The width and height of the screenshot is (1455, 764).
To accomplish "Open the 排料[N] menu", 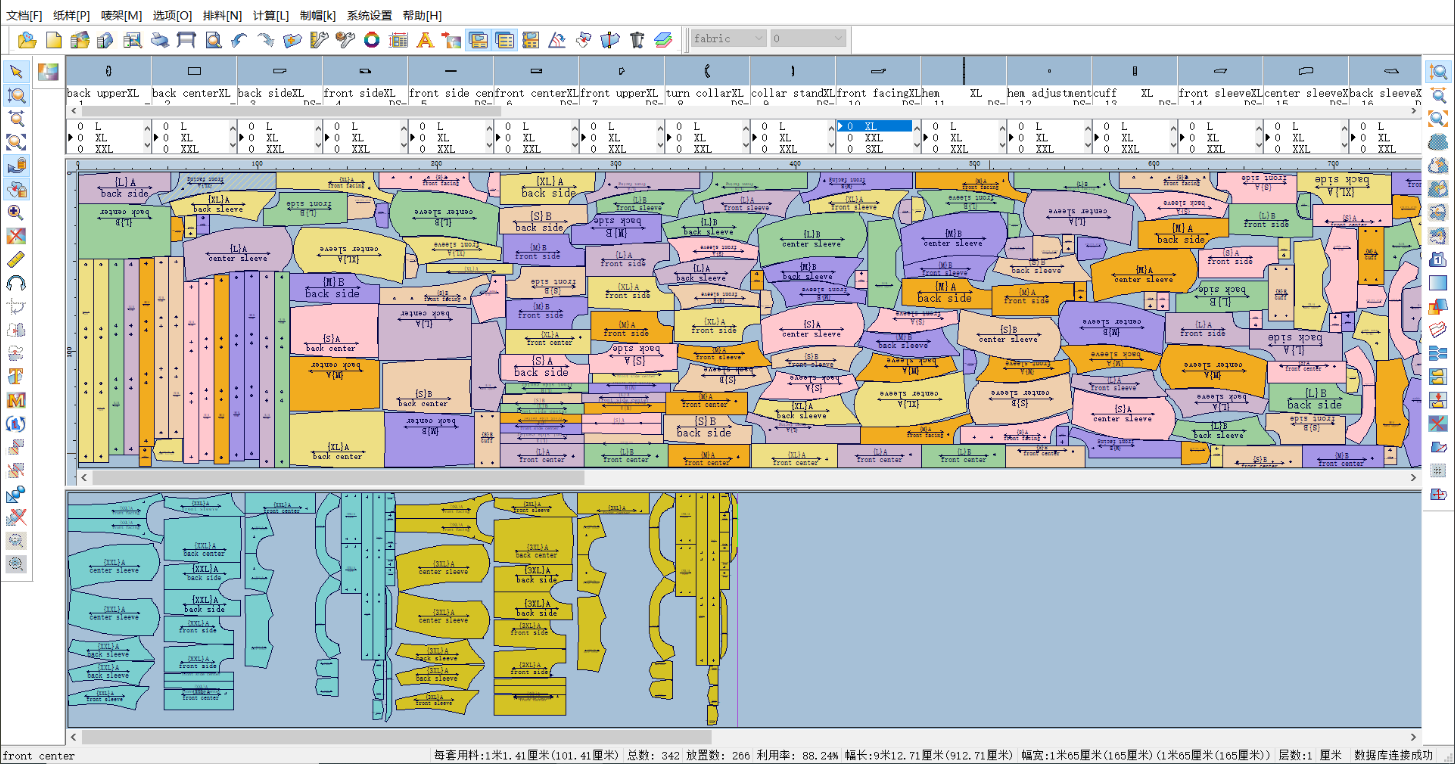I will tap(222, 16).
